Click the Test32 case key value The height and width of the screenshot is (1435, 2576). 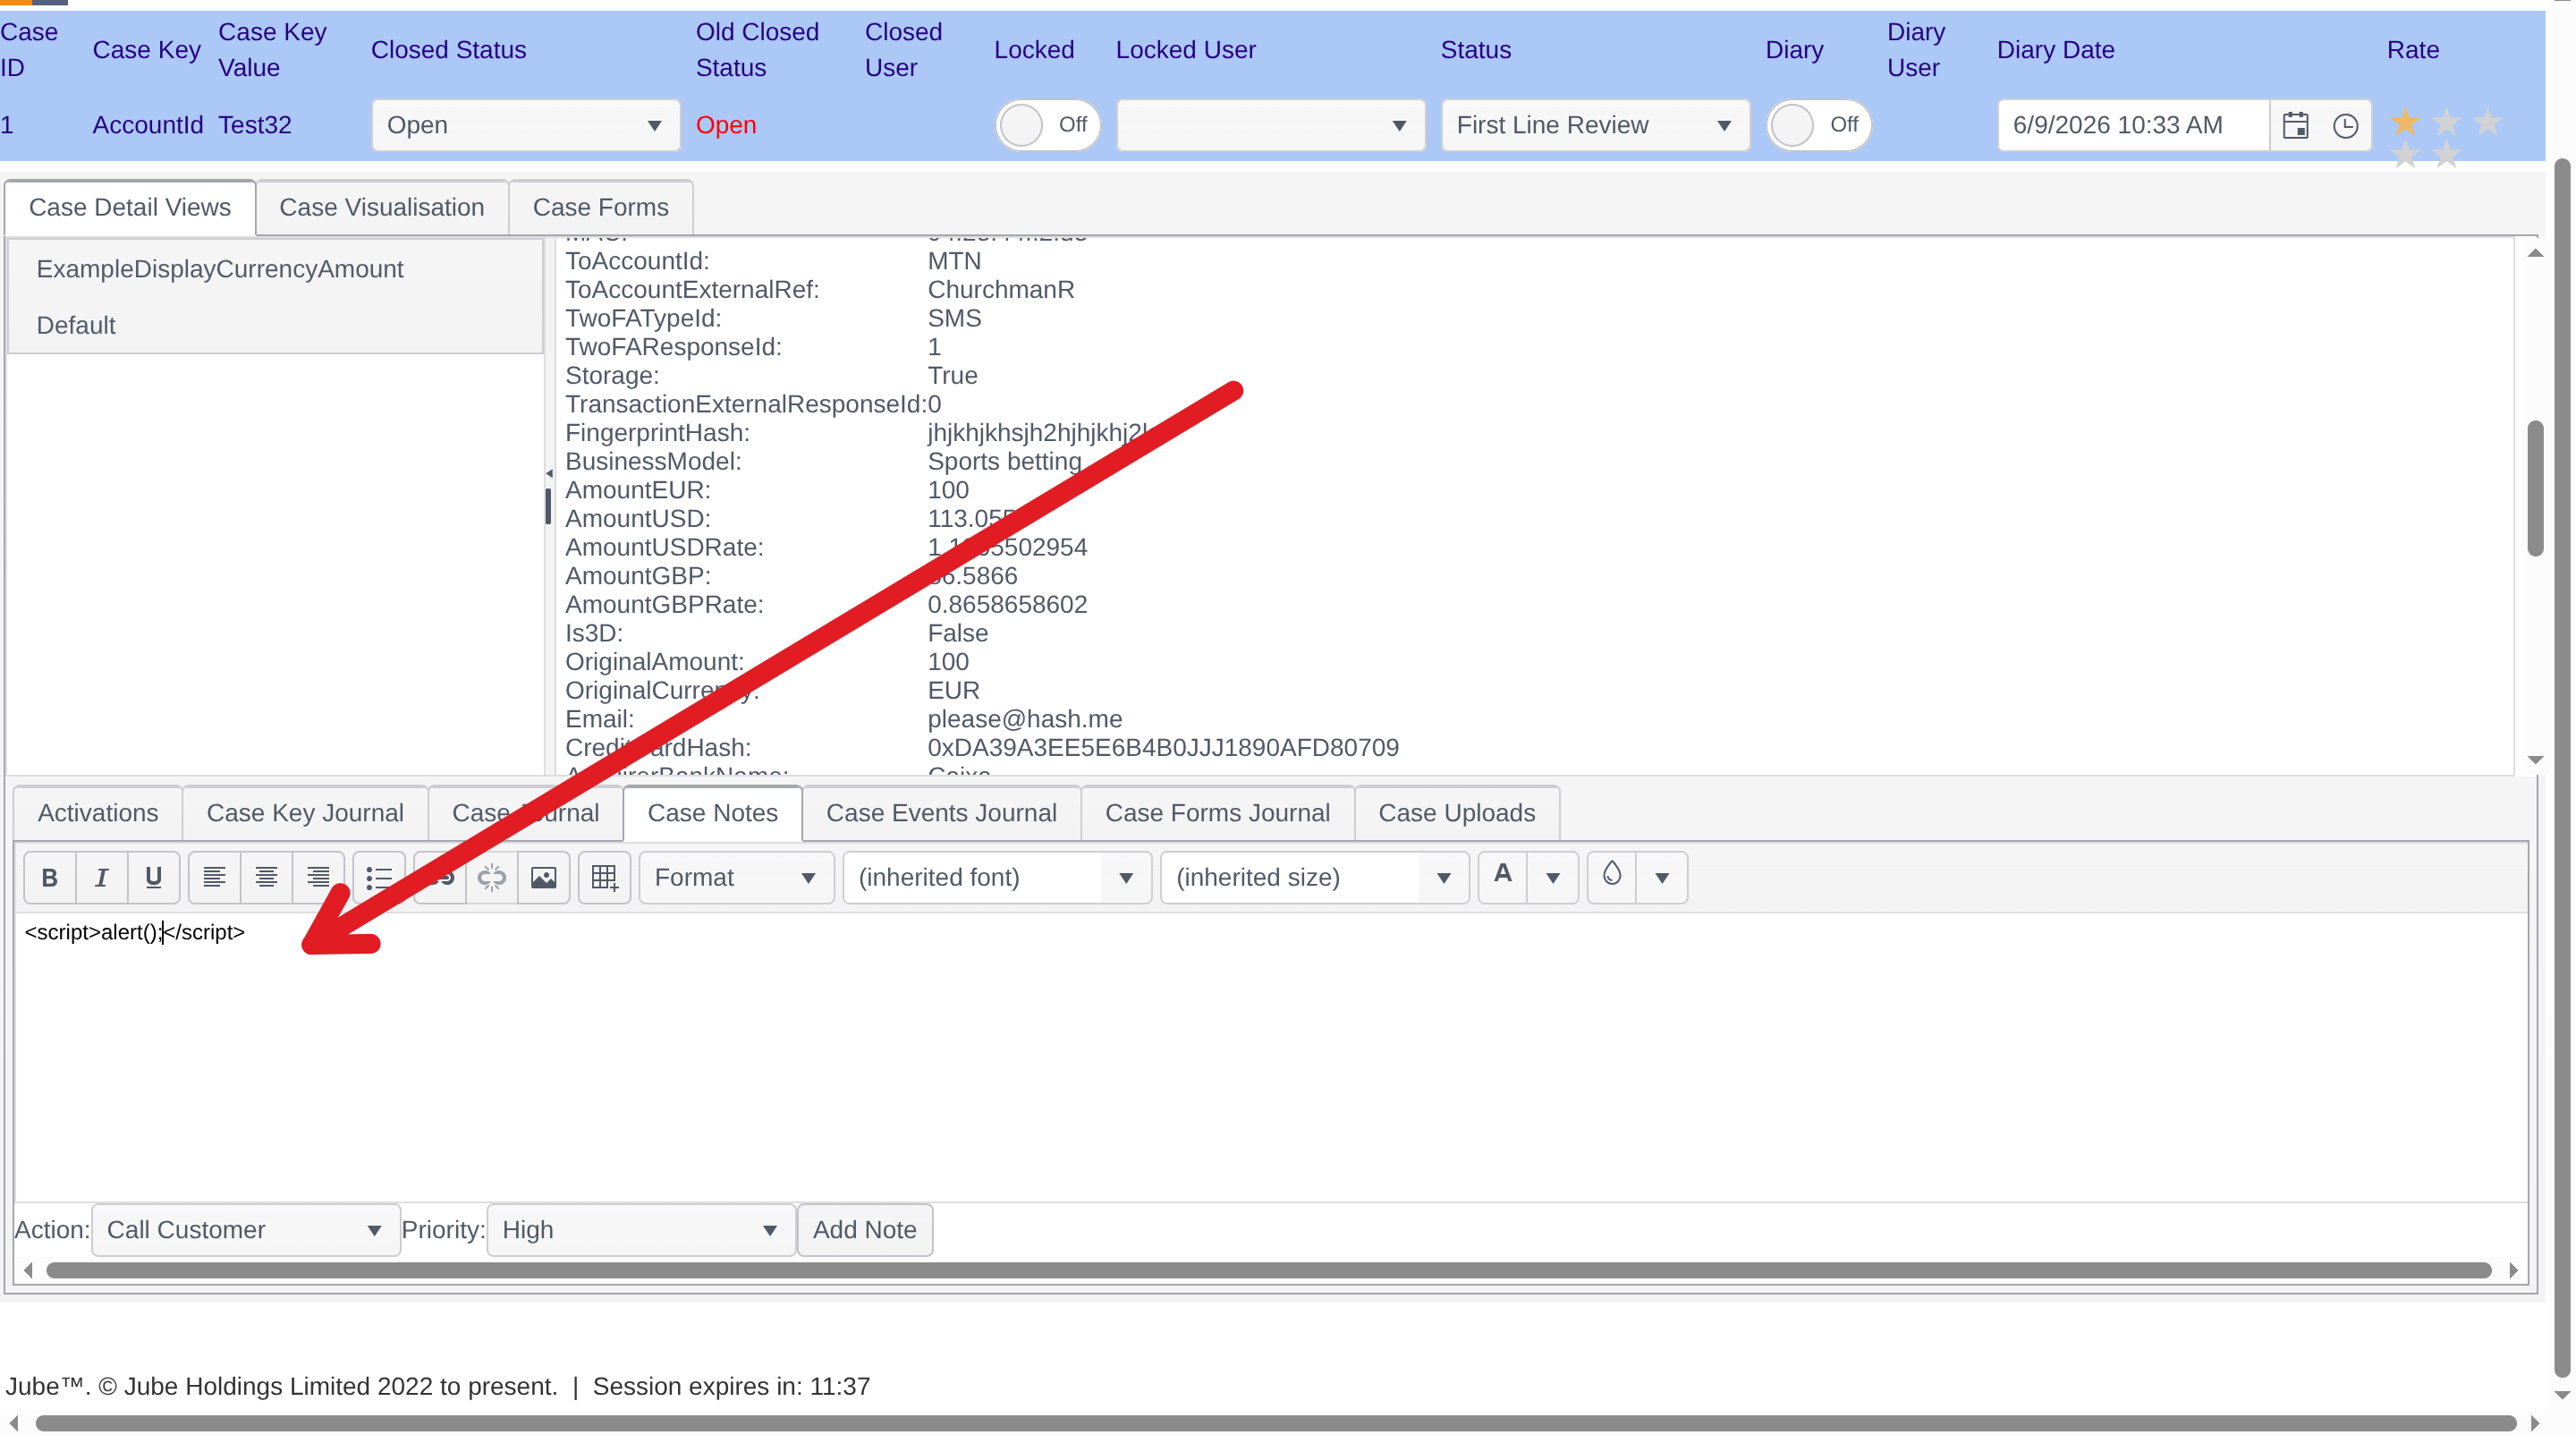click(x=255, y=125)
